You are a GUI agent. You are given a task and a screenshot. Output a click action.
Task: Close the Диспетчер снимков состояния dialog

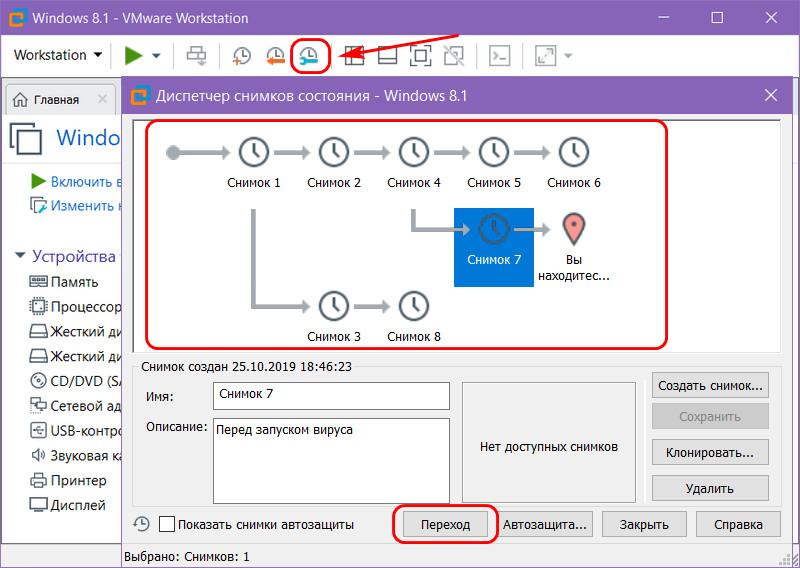click(771, 95)
